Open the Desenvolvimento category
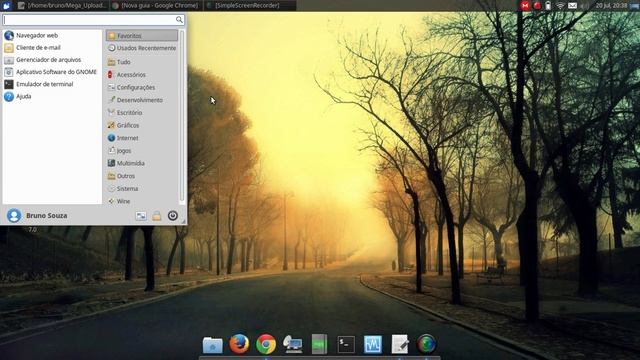 tap(142, 100)
